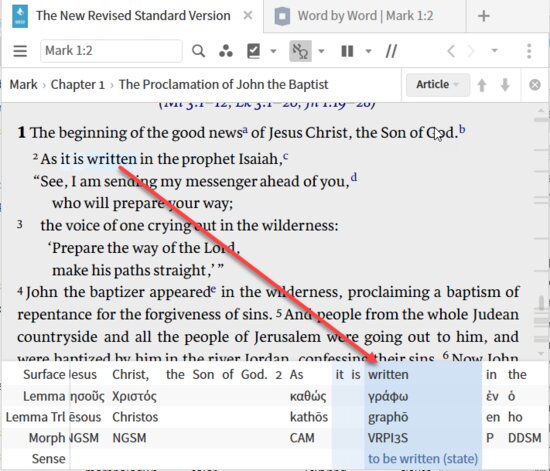Go forward with the right chevron
This screenshot has height=471, width=550.
(471, 51)
